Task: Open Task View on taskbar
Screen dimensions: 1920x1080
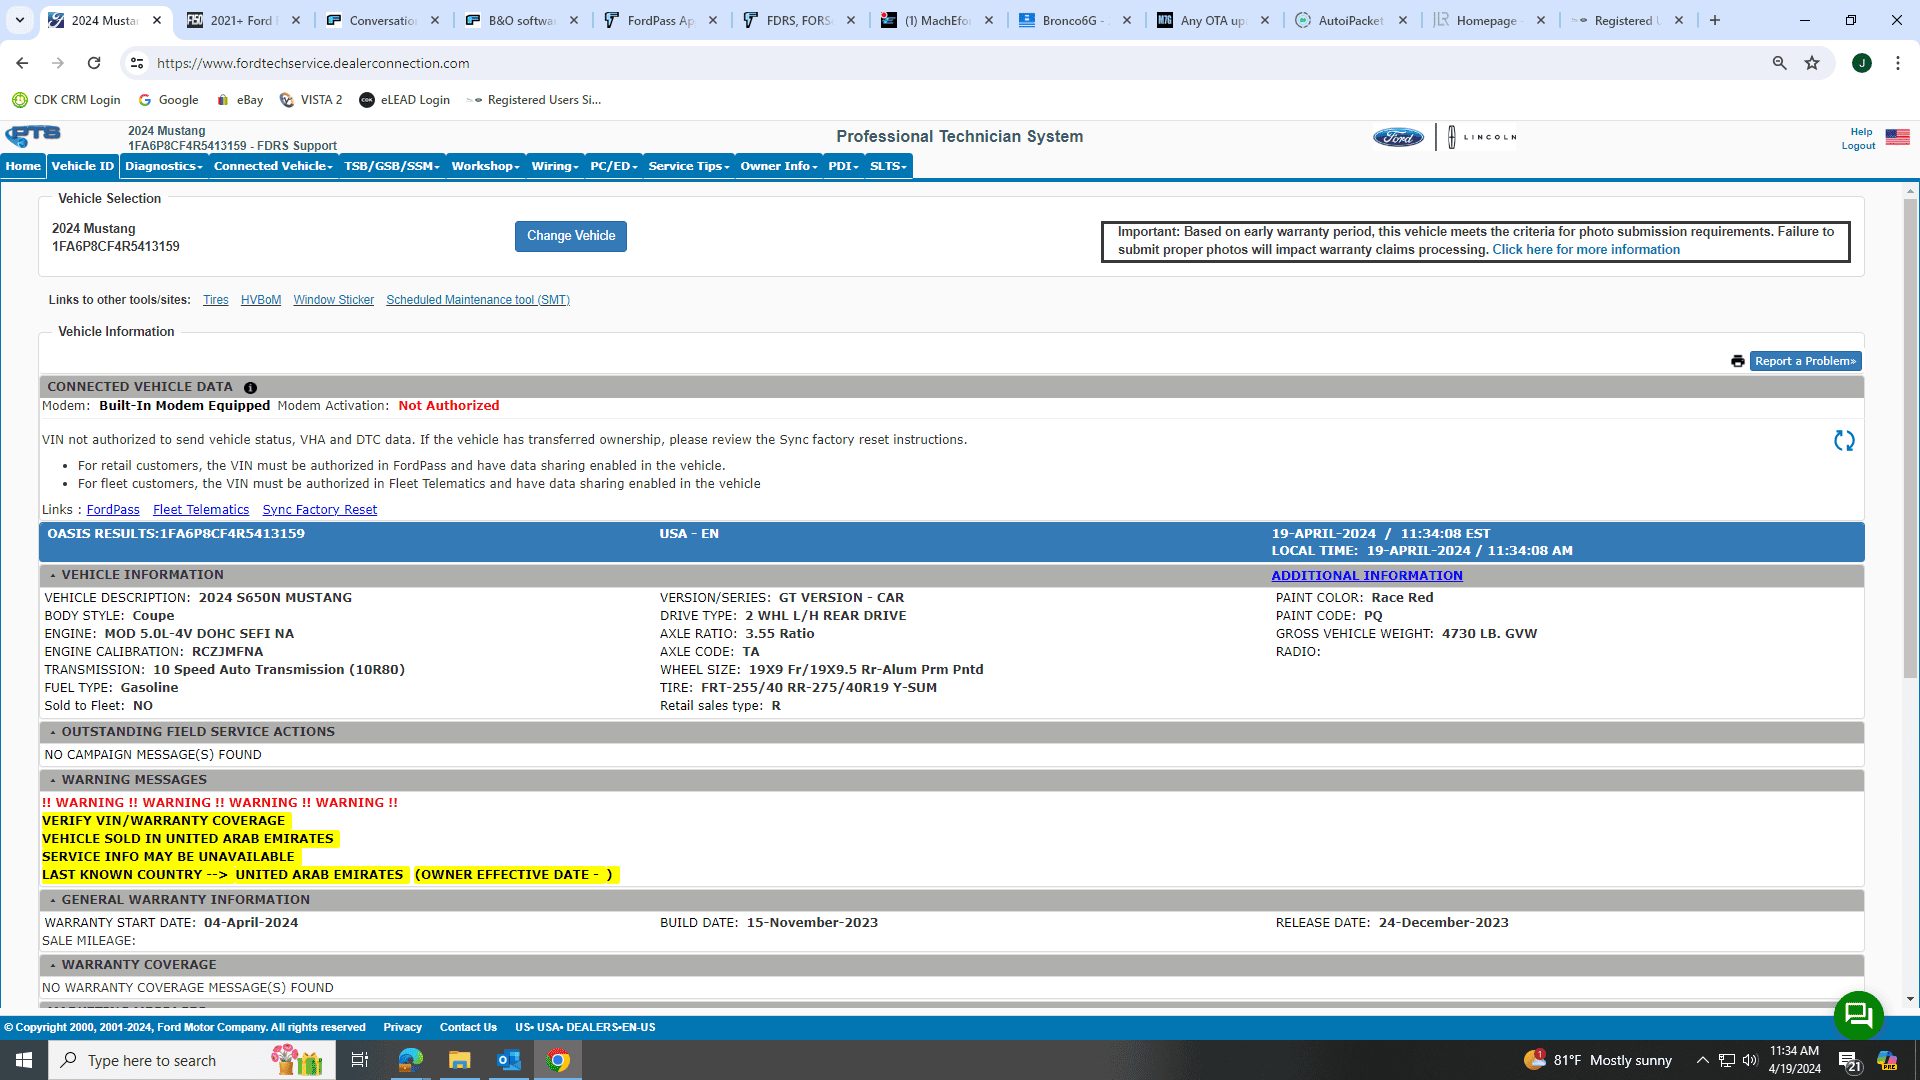Action: pyautogui.click(x=360, y=1060)
